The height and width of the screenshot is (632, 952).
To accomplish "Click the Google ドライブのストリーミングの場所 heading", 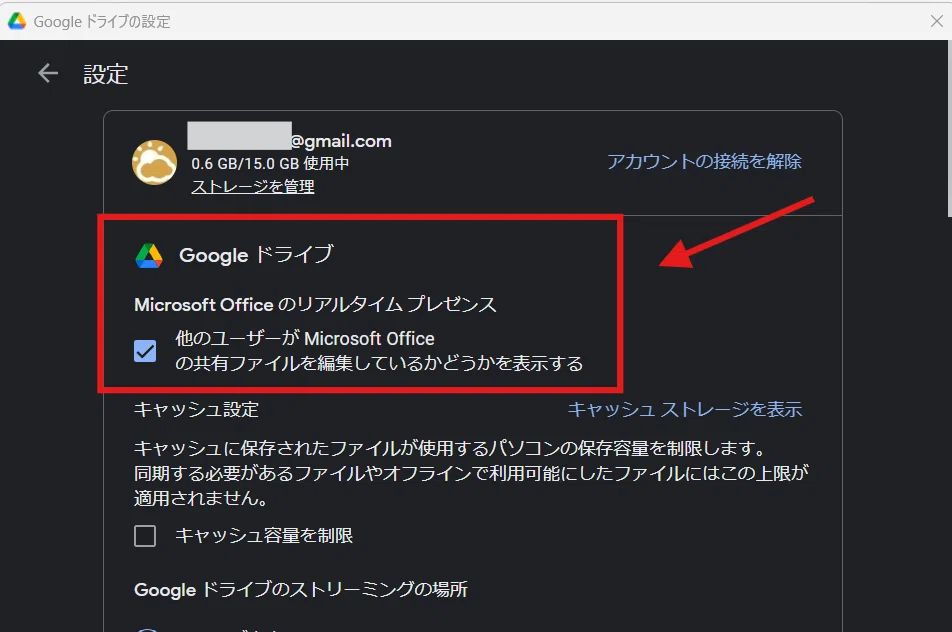I will [x=301, y=590].
